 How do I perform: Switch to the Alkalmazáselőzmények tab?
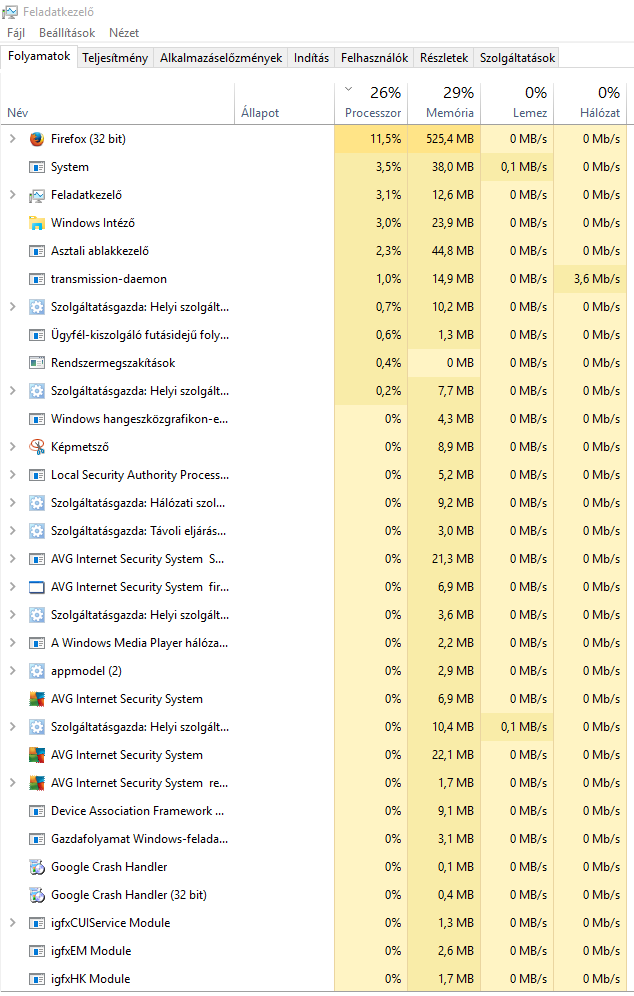(x=221, y=58)
